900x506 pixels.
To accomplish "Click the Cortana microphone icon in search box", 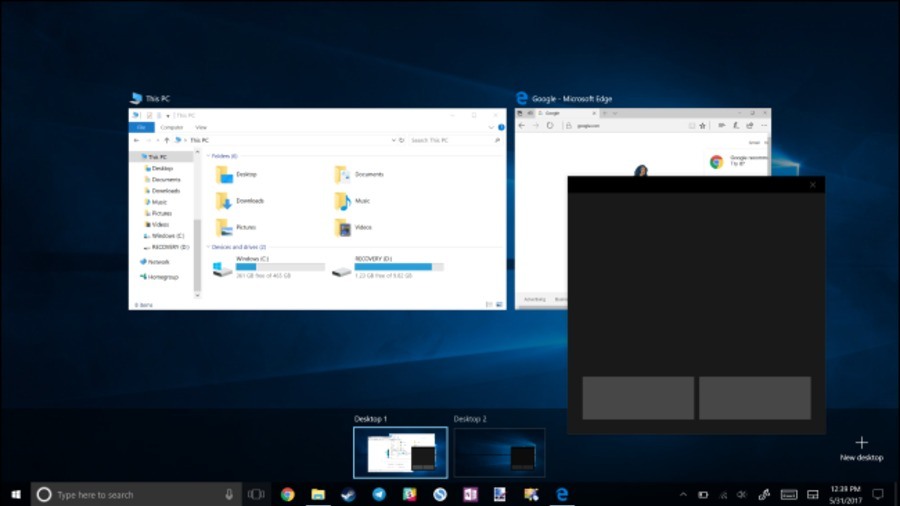I will 229,494.
